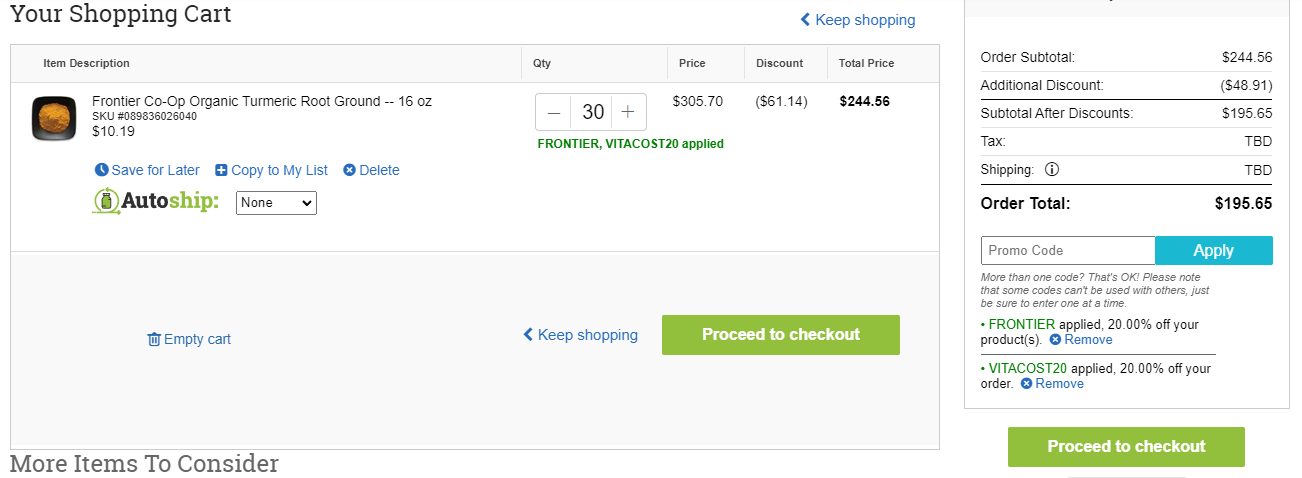Click the shipping info icon
The image size is (1302, 478).
[x=1052, y=170]
